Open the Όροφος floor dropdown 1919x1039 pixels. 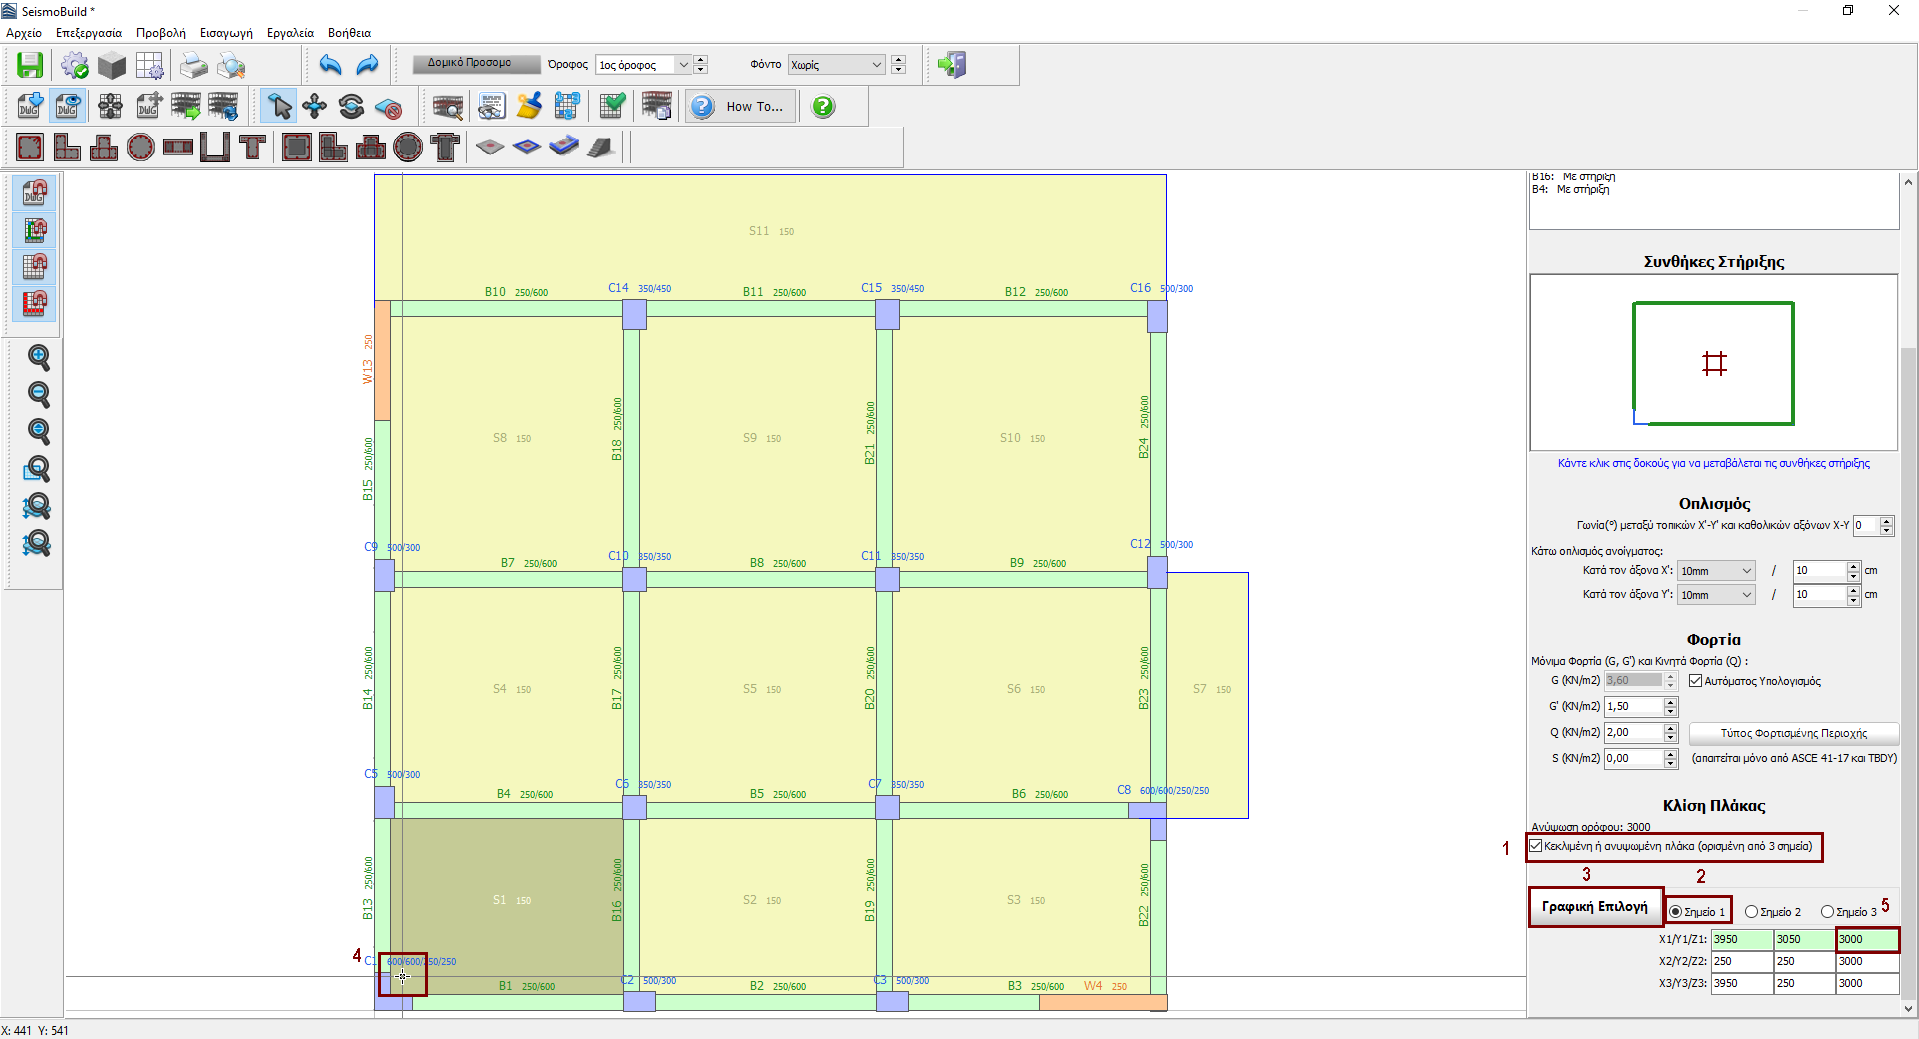(684, 65)
